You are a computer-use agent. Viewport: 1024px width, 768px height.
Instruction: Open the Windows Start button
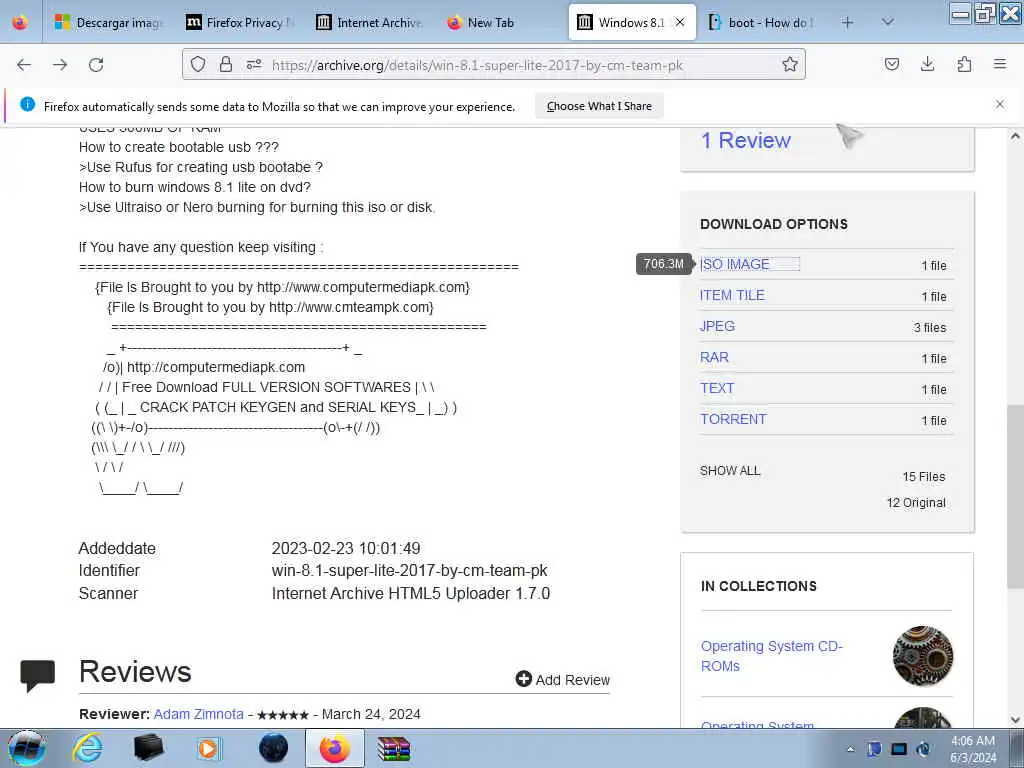(x=27, y=748)
